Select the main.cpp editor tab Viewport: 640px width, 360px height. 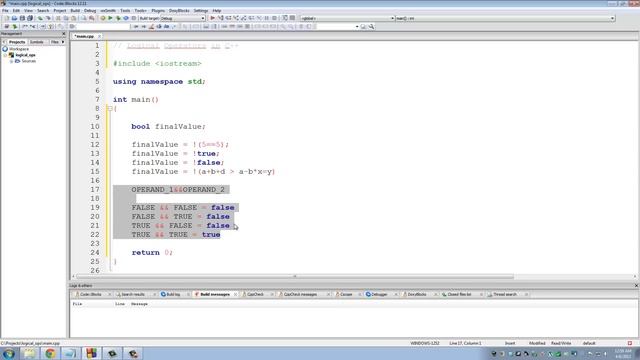point(84,36)
